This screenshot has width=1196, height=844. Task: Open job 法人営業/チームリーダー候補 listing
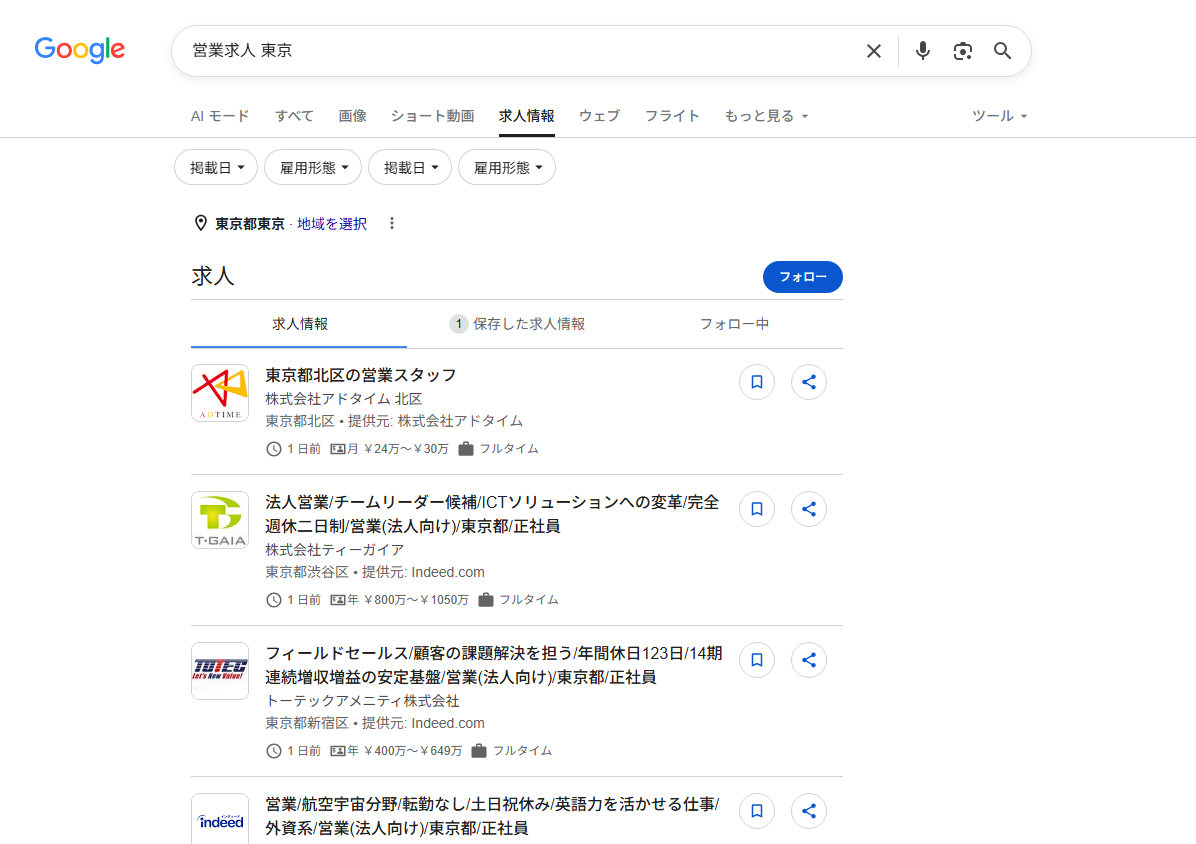pos(492,514)
